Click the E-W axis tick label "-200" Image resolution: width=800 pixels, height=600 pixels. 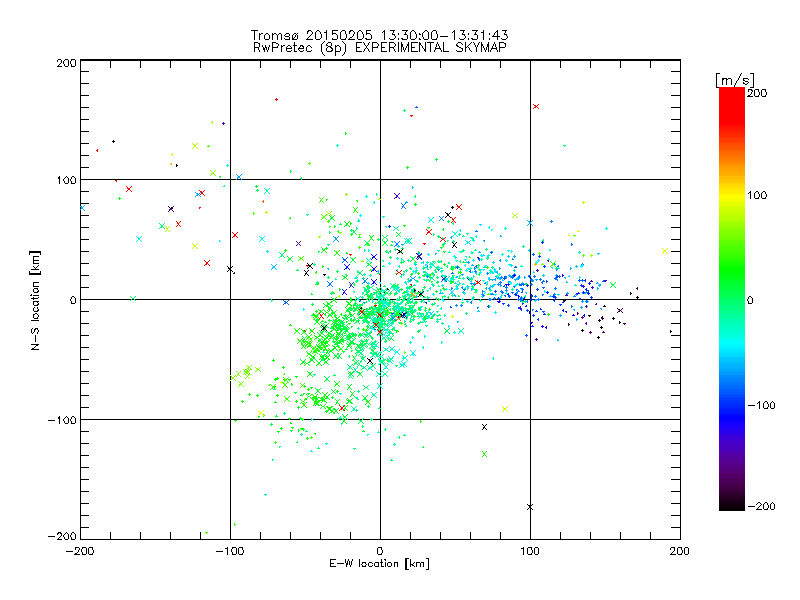[80, 551]
